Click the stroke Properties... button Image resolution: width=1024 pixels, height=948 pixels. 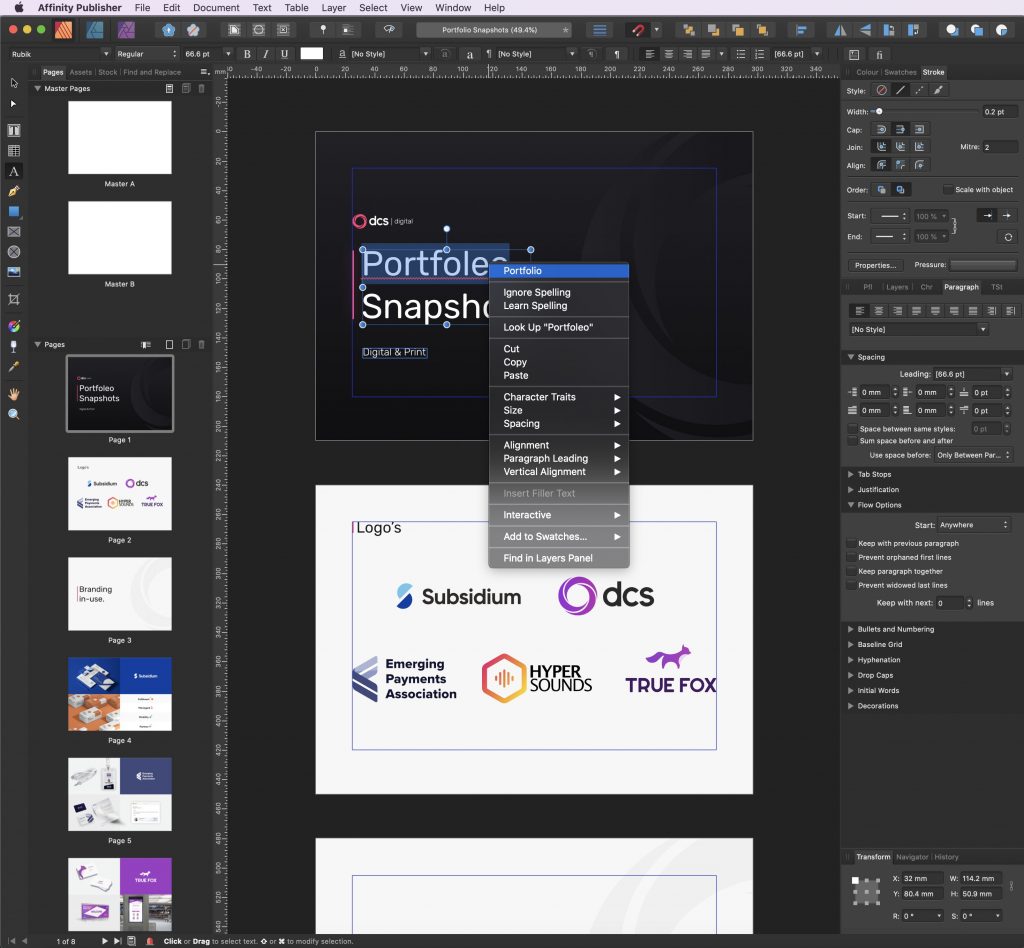point(875,265)
